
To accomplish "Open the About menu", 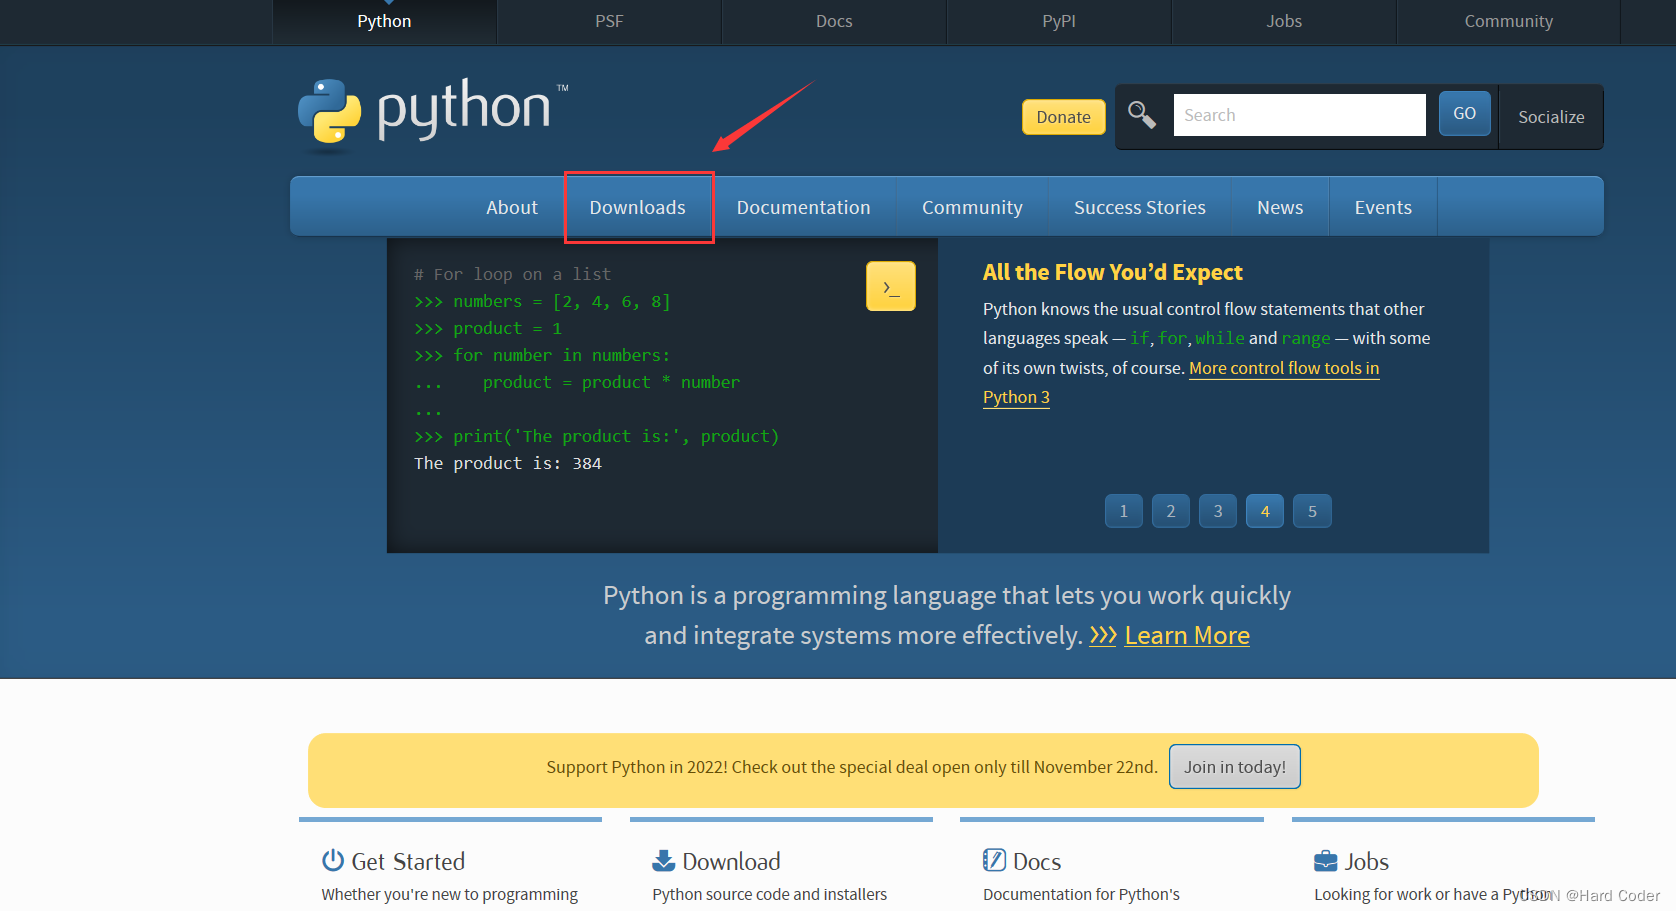I will point(512,207).
